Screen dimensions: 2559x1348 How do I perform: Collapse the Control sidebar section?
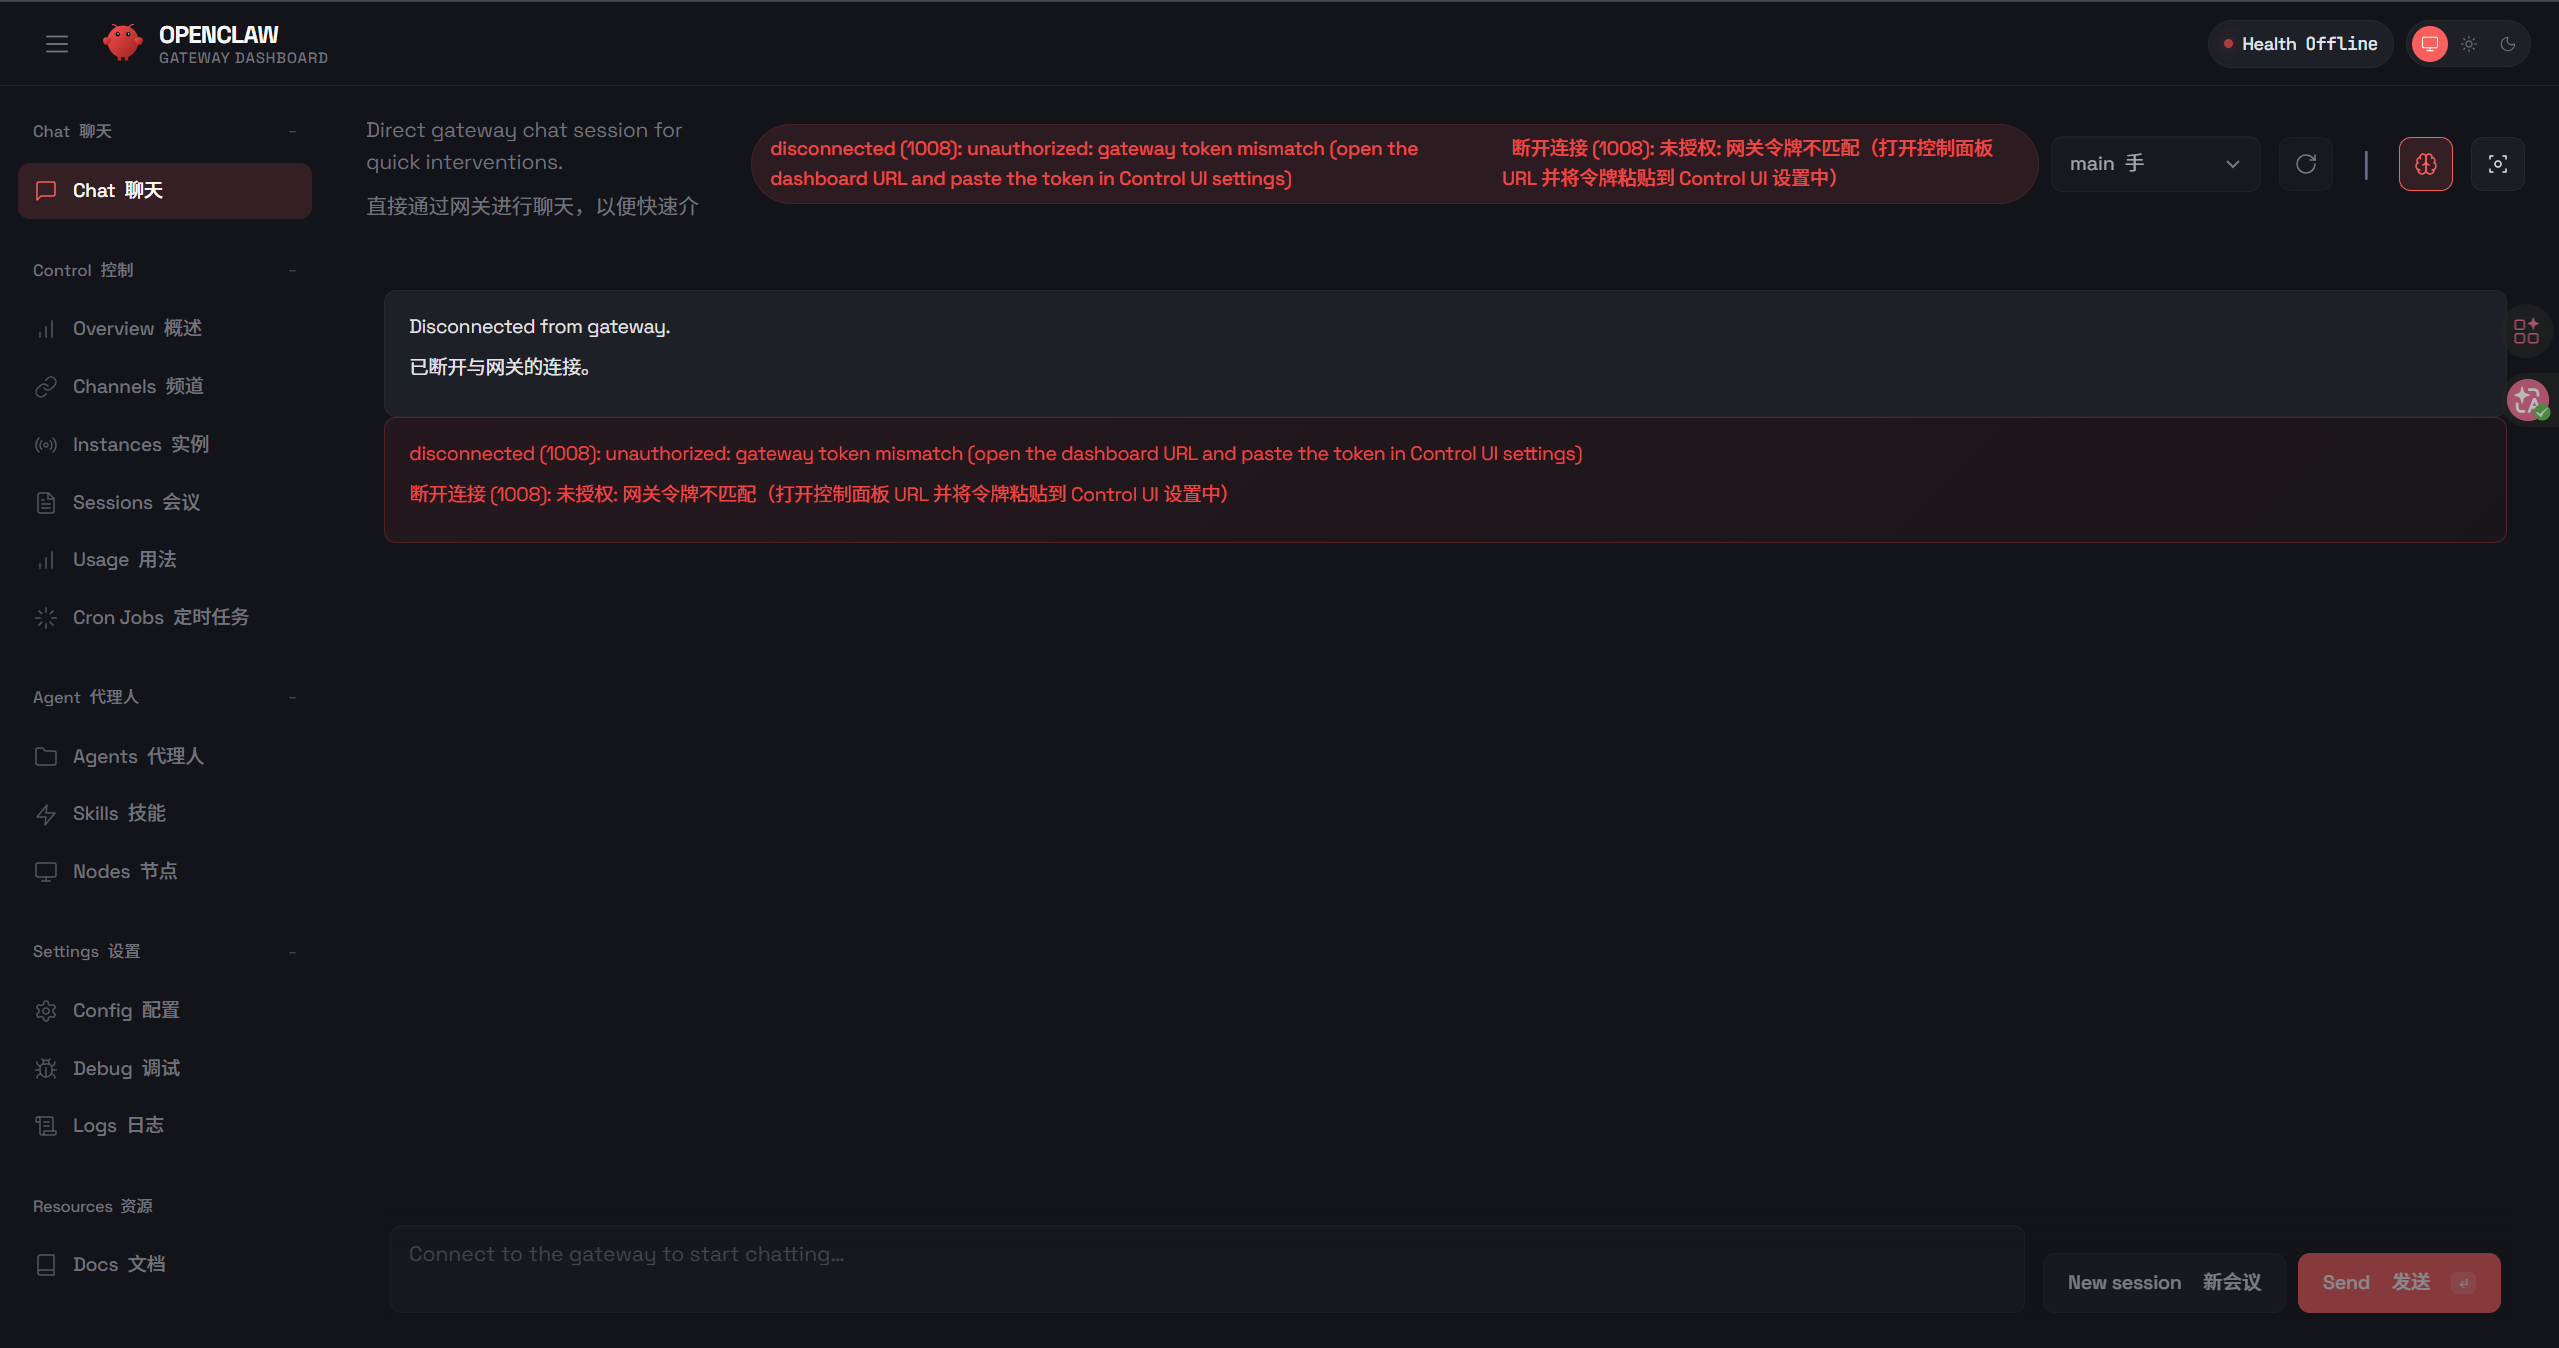tap(292, 271)
